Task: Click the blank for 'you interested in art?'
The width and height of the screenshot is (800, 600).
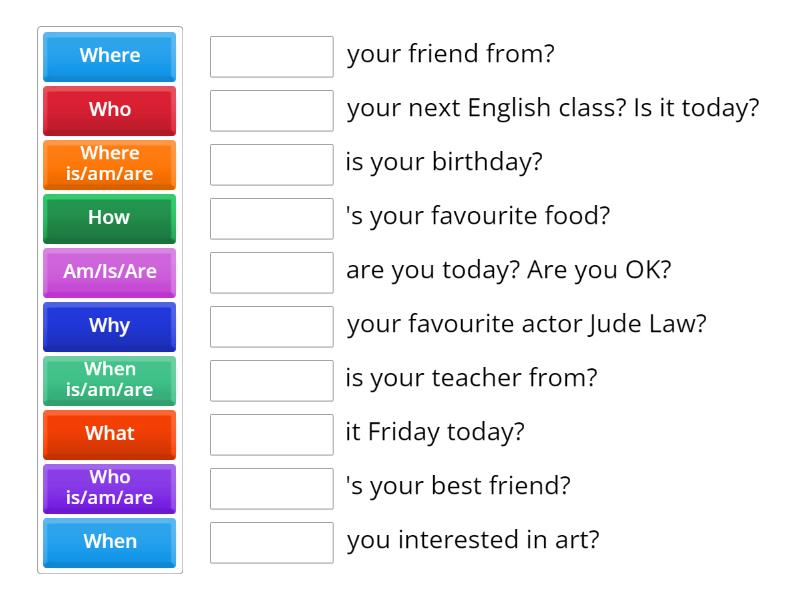Action: pyautogui.click(x=272, y=542)
